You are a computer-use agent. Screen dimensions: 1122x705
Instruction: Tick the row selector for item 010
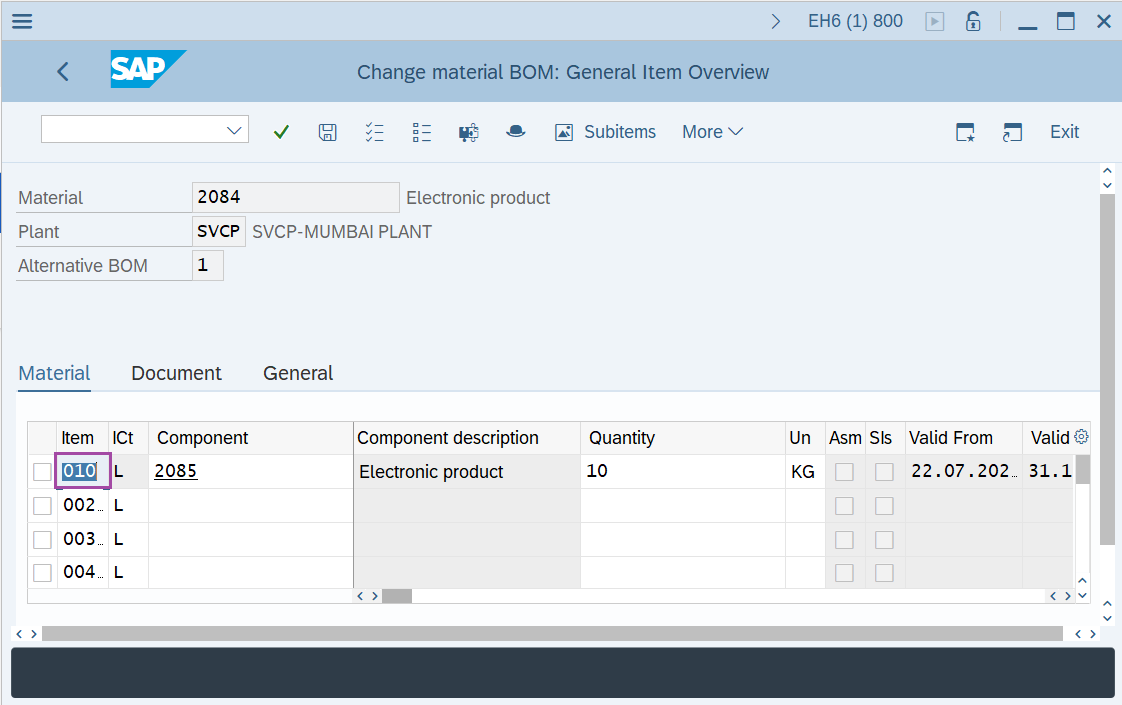pos(42,472)
